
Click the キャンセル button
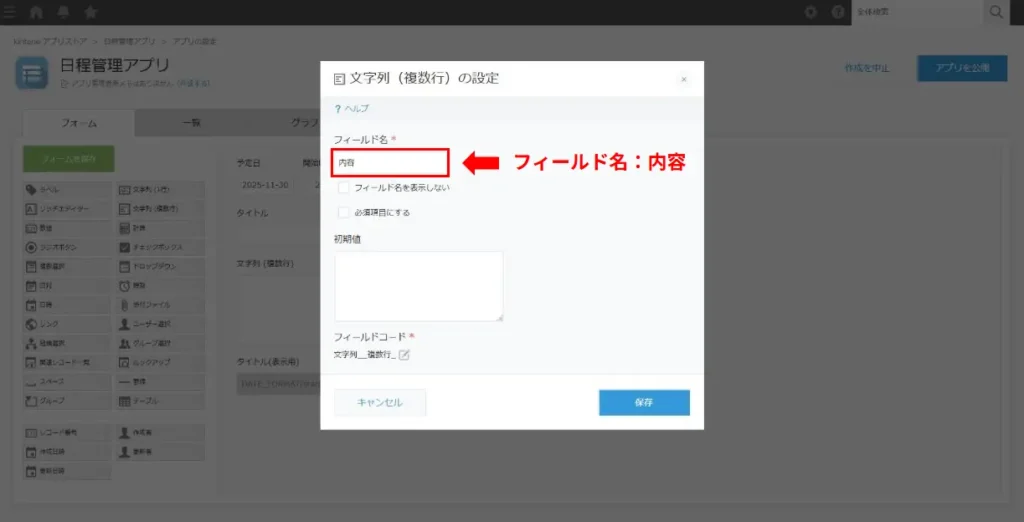[x=380, y=402]
